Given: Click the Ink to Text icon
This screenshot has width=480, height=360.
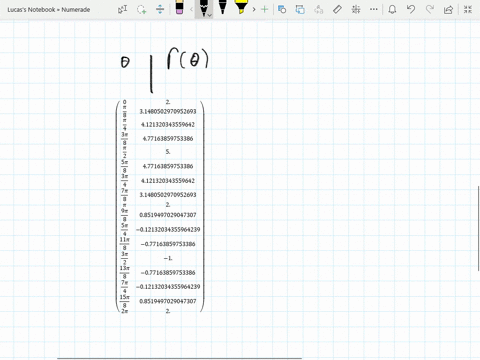Looking at the screenshot, I should 319,9.
